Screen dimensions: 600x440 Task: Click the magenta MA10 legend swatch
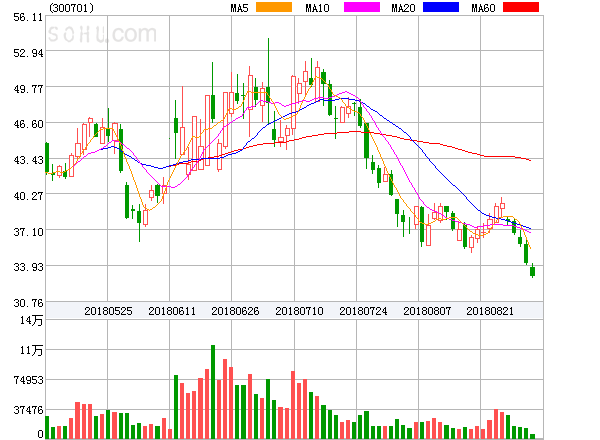(362, 7)
